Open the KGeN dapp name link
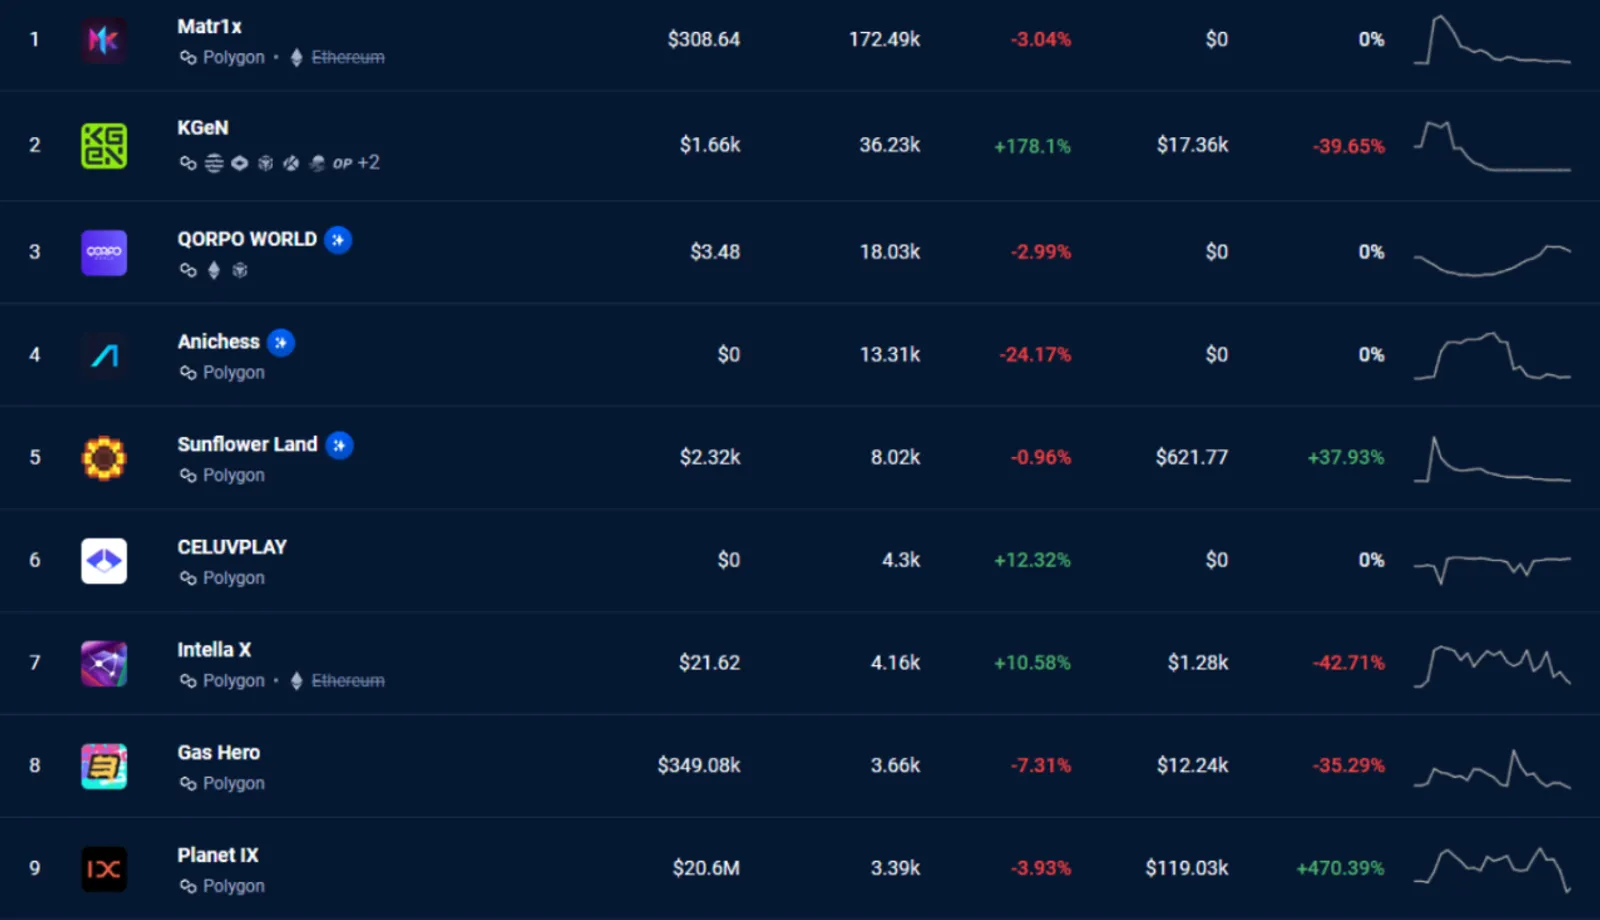This screenshot has width=1600, height=920. 203,128
